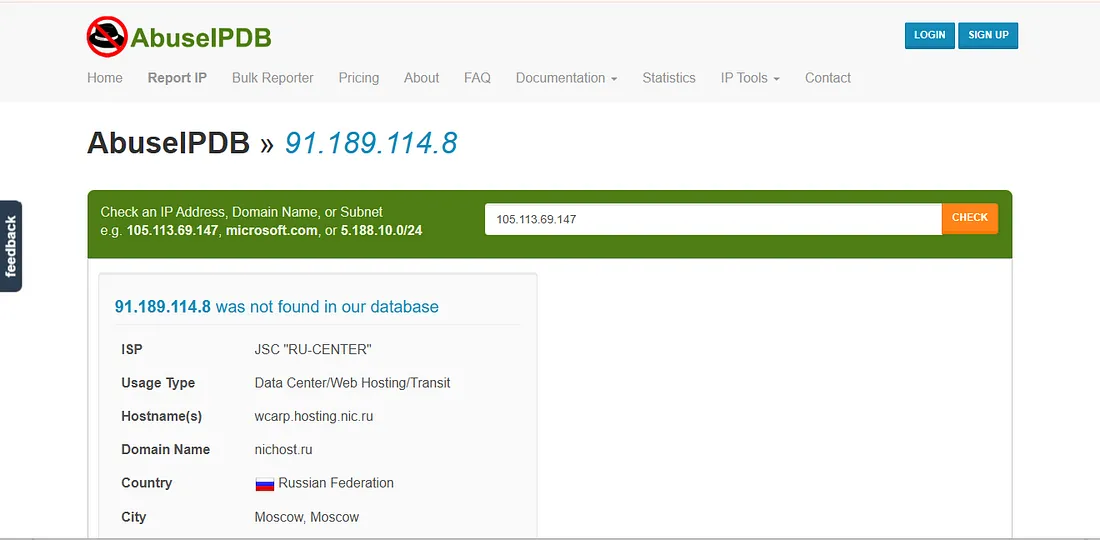This screenshot has width=1100, height=540.
Task: Focus the IP address search field
Action: coord(713,219)
